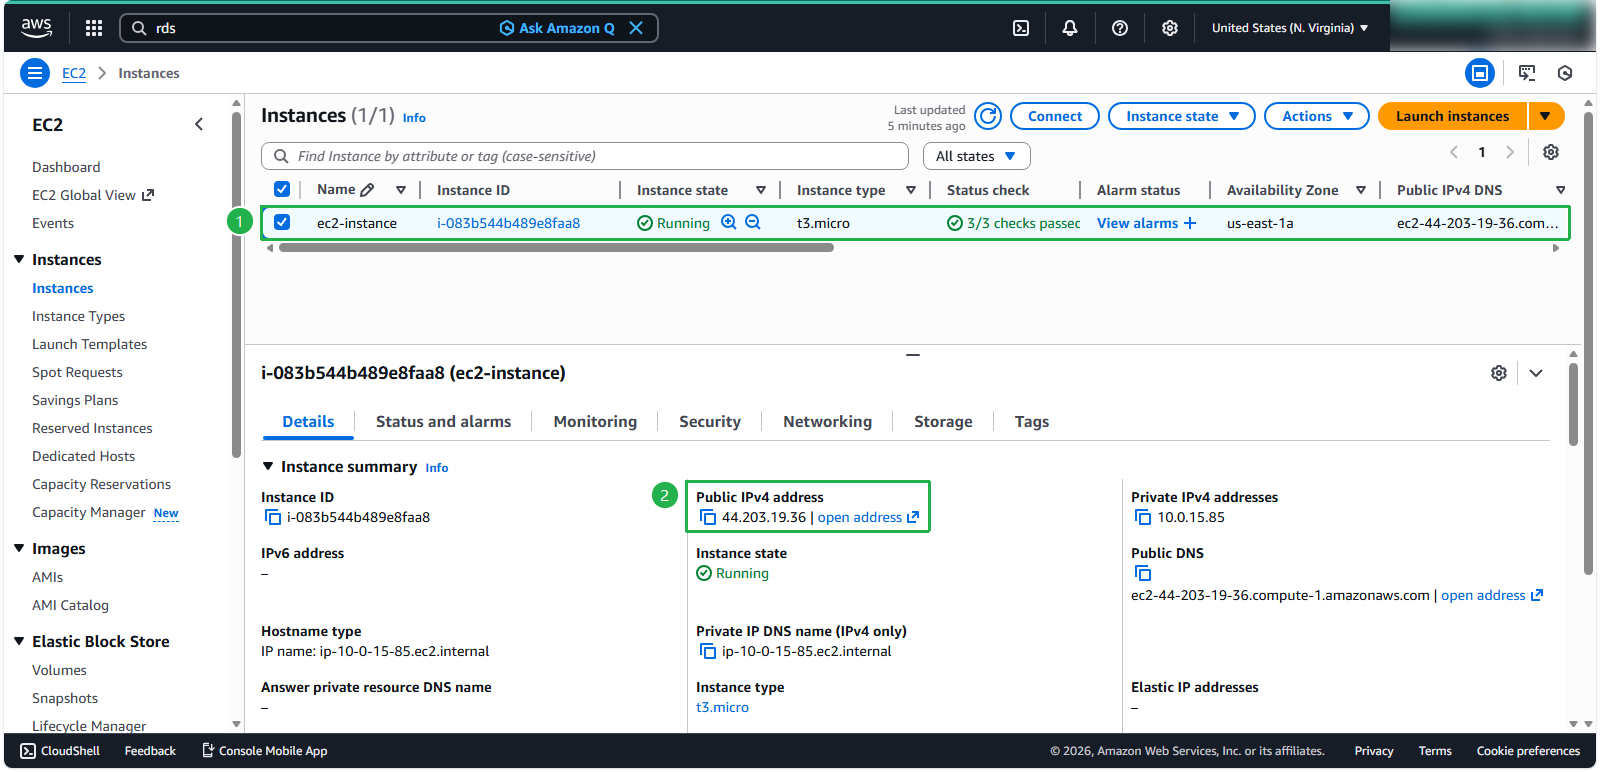Switch to the Networking tab
1600x772 pixels.
[x=827, y=422]
